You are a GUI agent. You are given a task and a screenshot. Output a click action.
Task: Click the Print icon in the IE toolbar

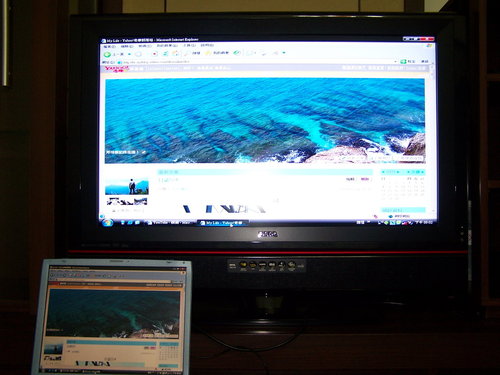(x=263, y=53)
